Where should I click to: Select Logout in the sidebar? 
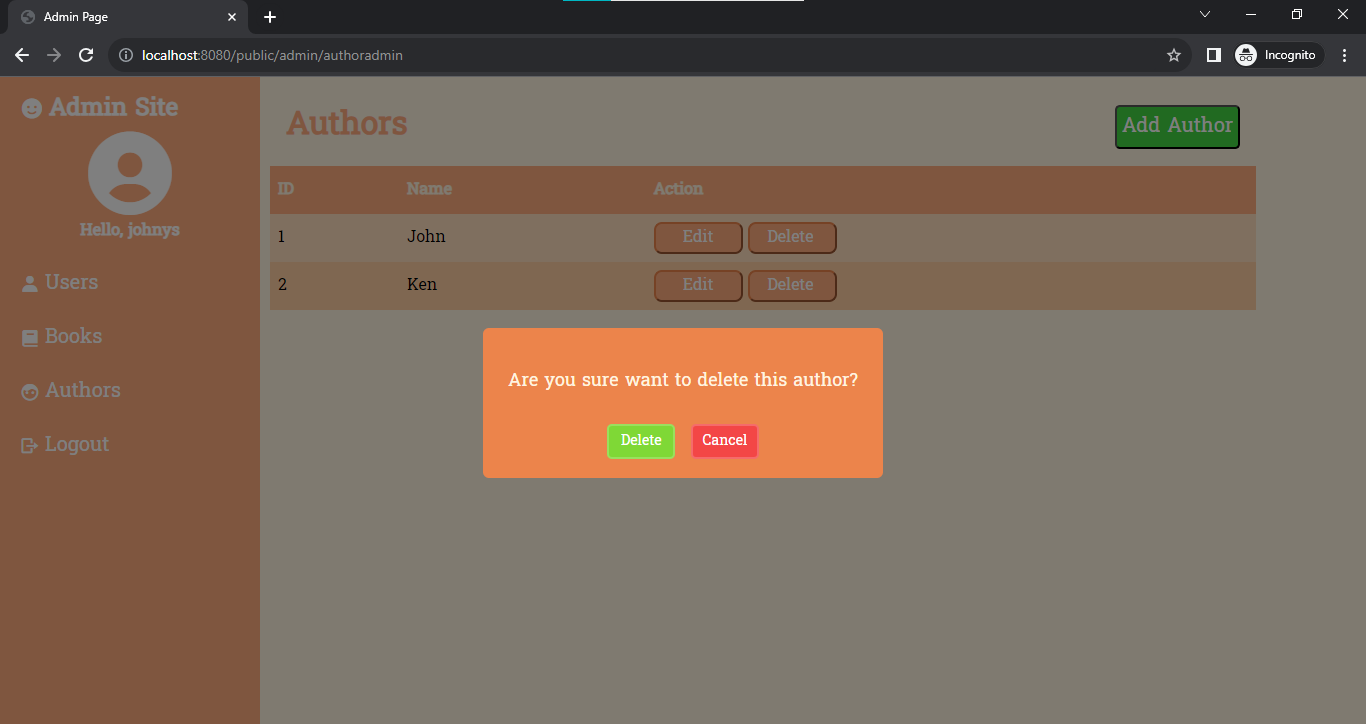pyautogui.click(x=76, y=444)
